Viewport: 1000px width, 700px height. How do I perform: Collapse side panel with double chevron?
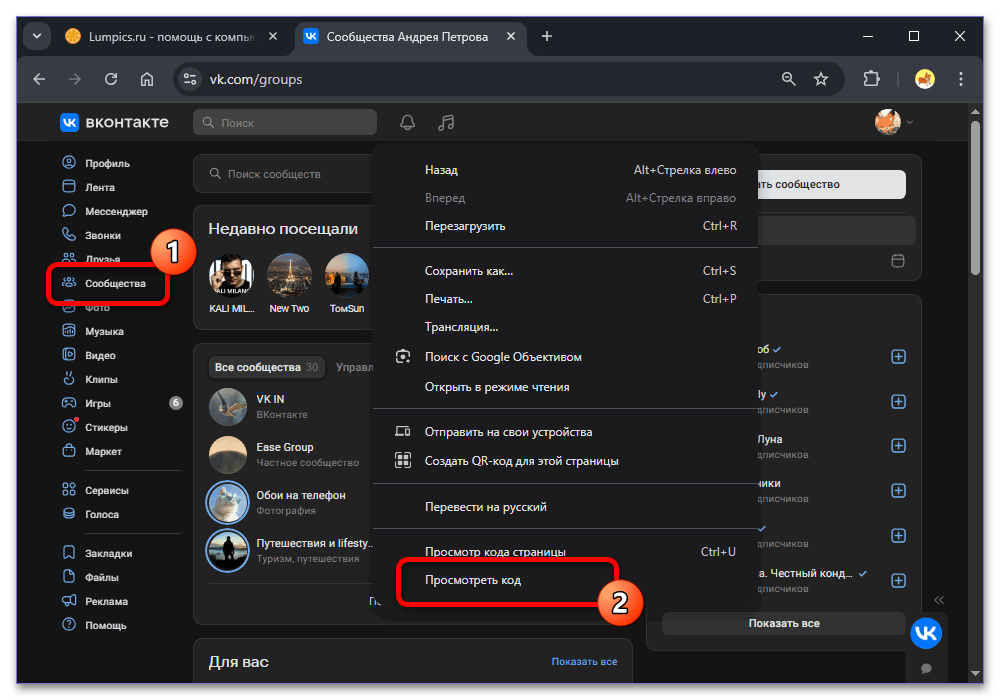click(x=939, y=600)
